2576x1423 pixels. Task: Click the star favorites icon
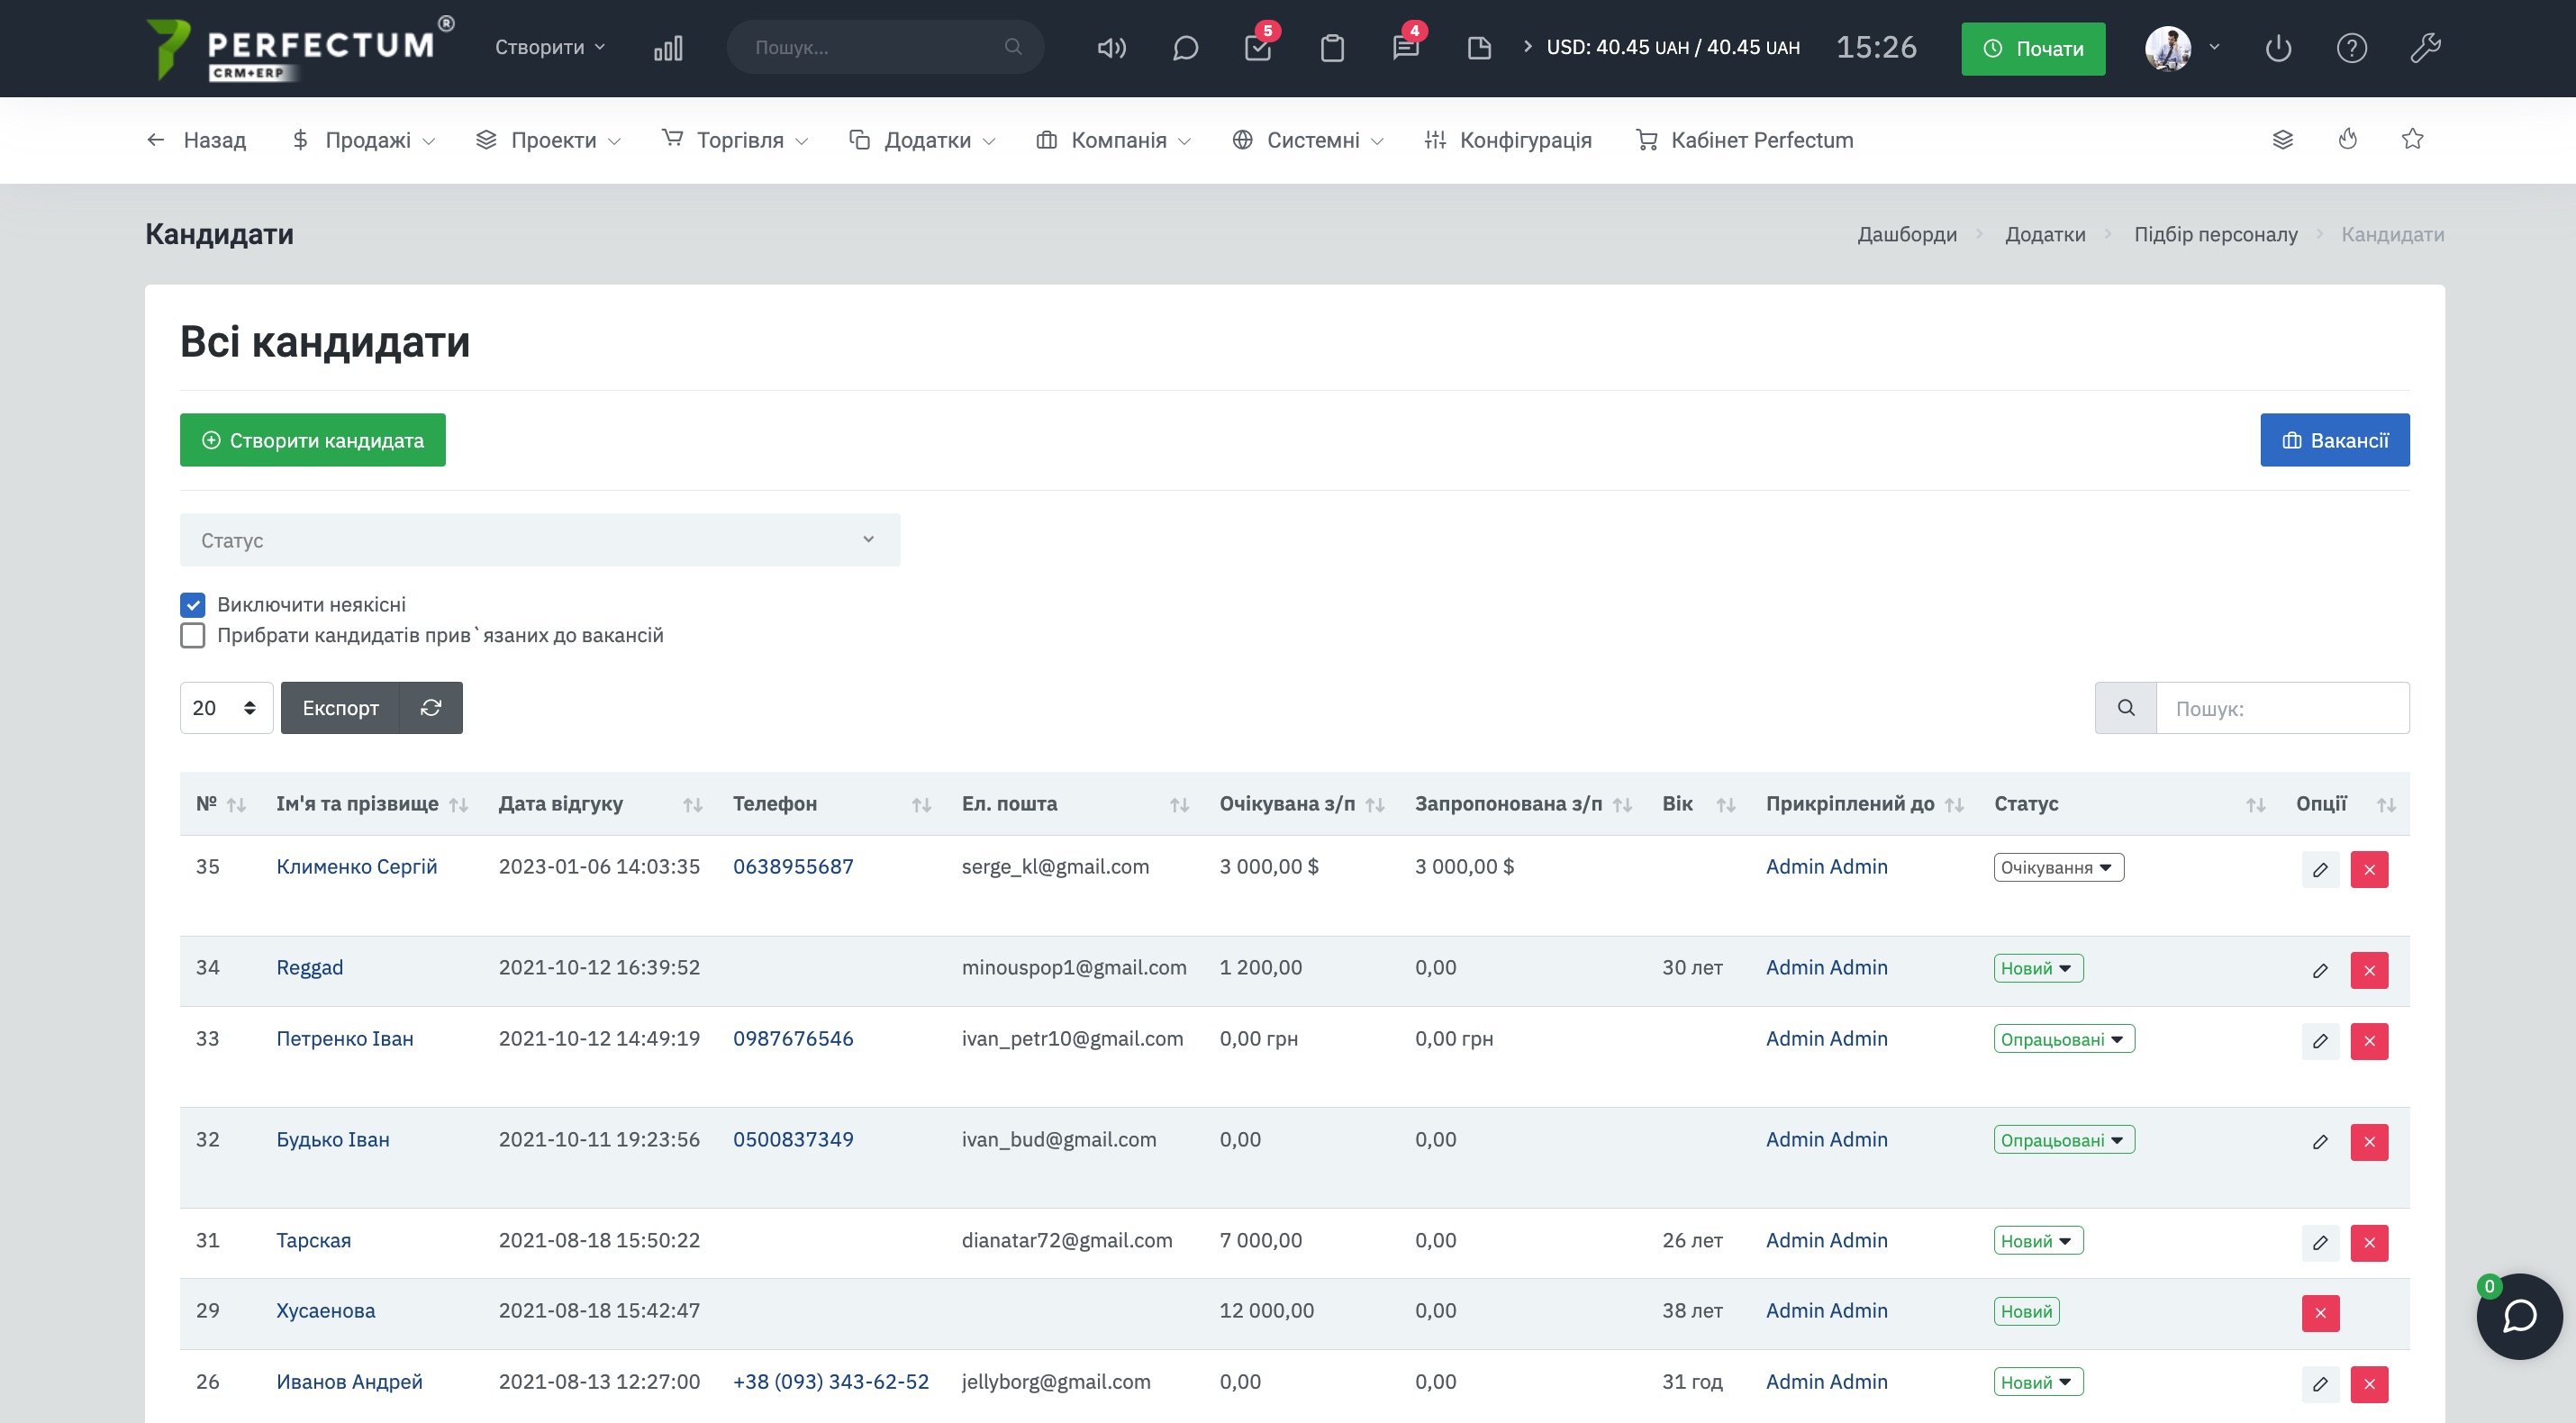[2413, 140]
